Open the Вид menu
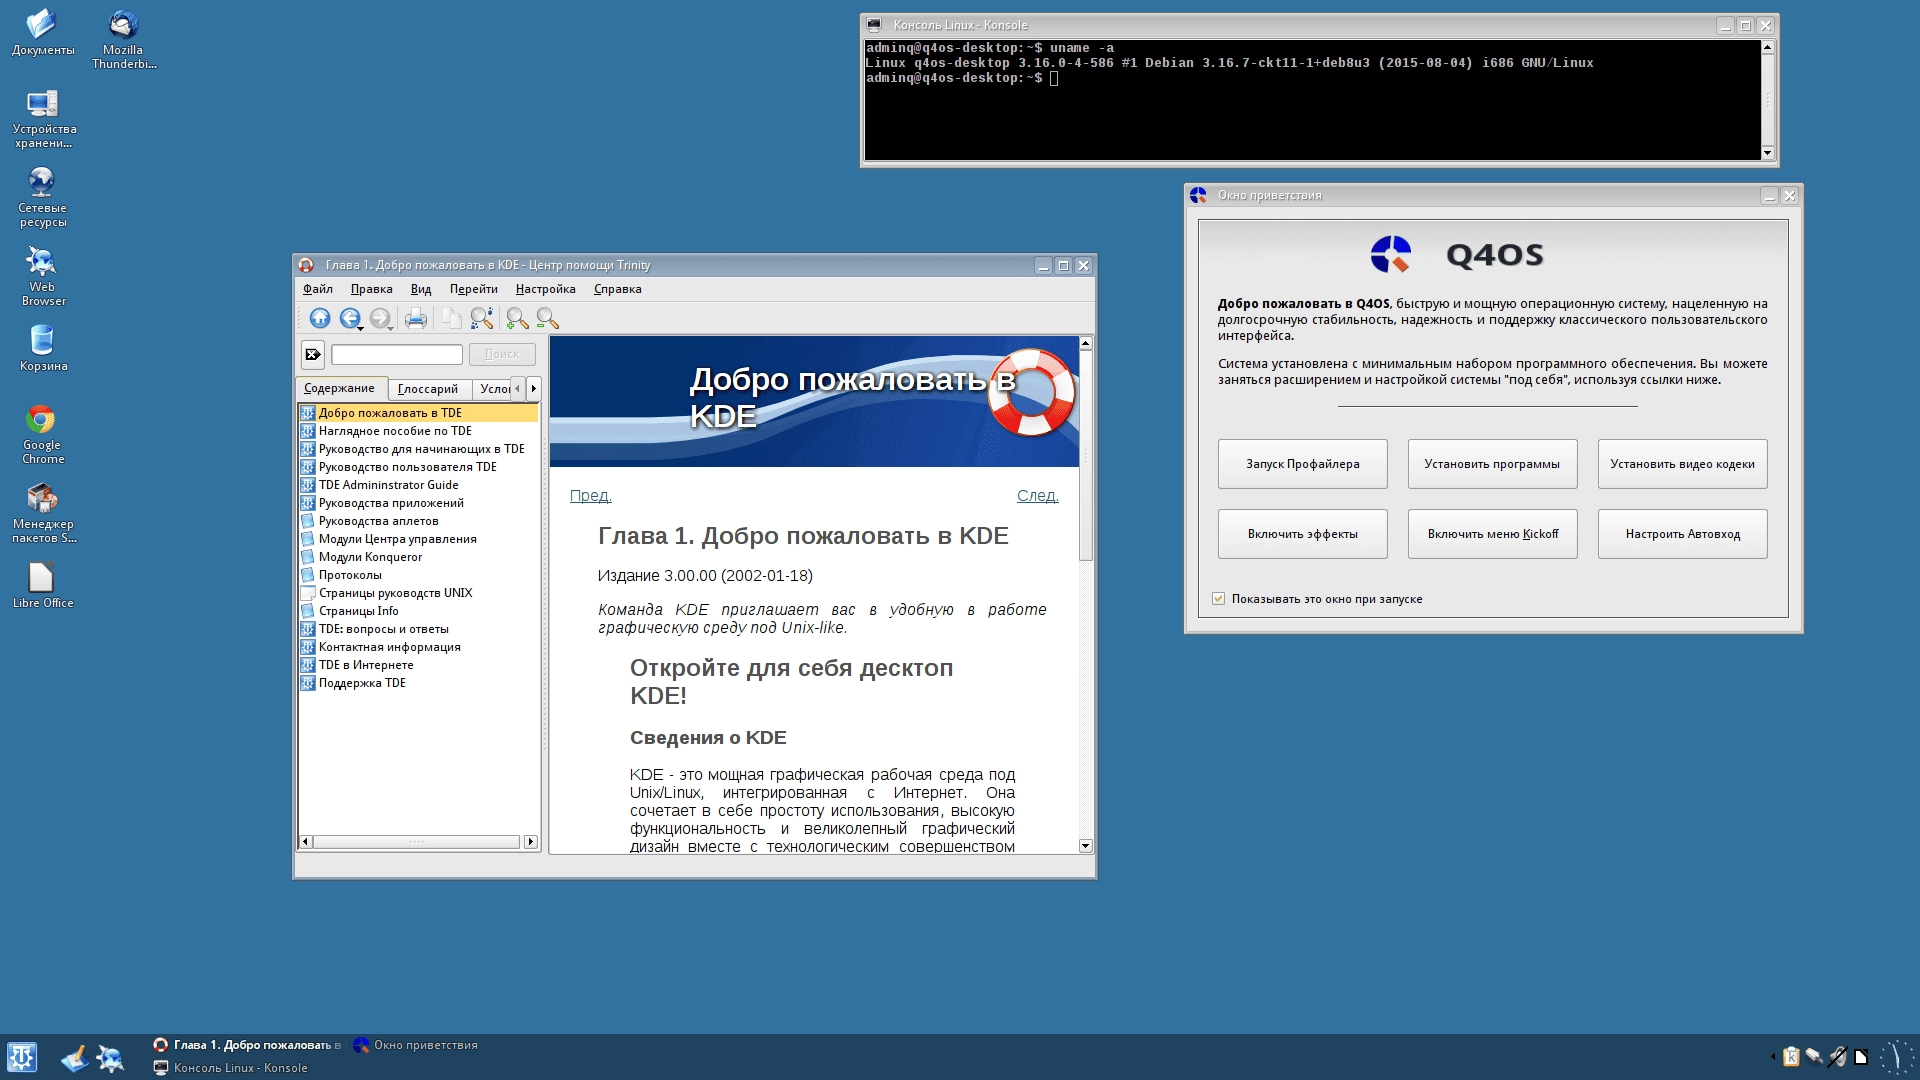The height and width of the screenshot is (1080, 1920). click(x=421, y=289)
